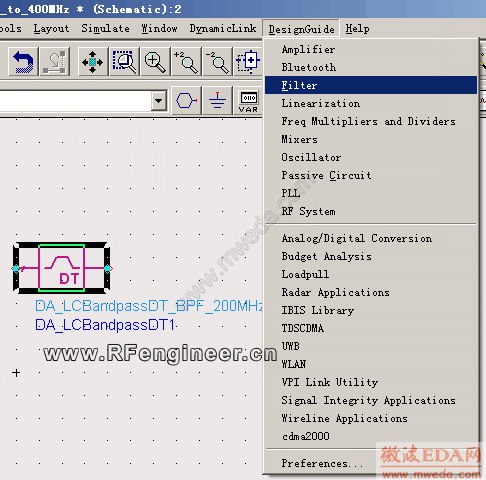
Task: Insert VAR variable equation component
Action: [x=248, y=101]
